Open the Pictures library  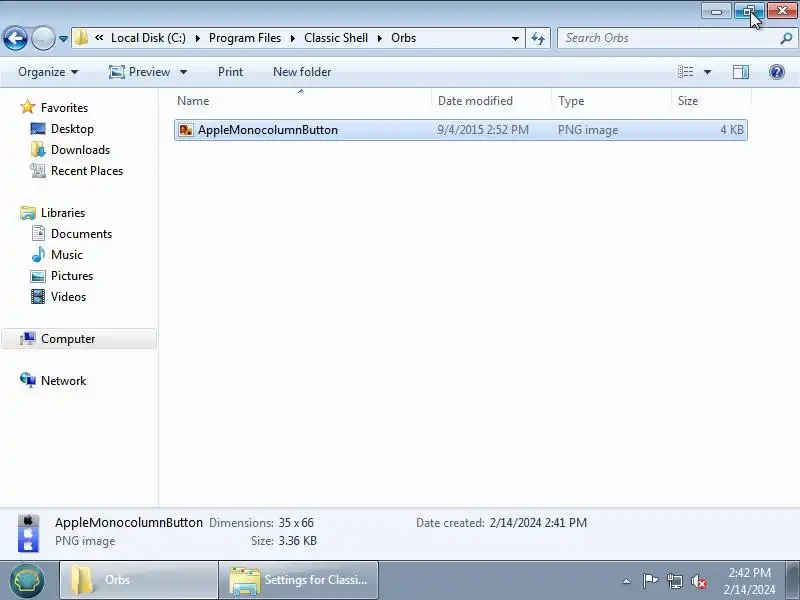[72, 276]
